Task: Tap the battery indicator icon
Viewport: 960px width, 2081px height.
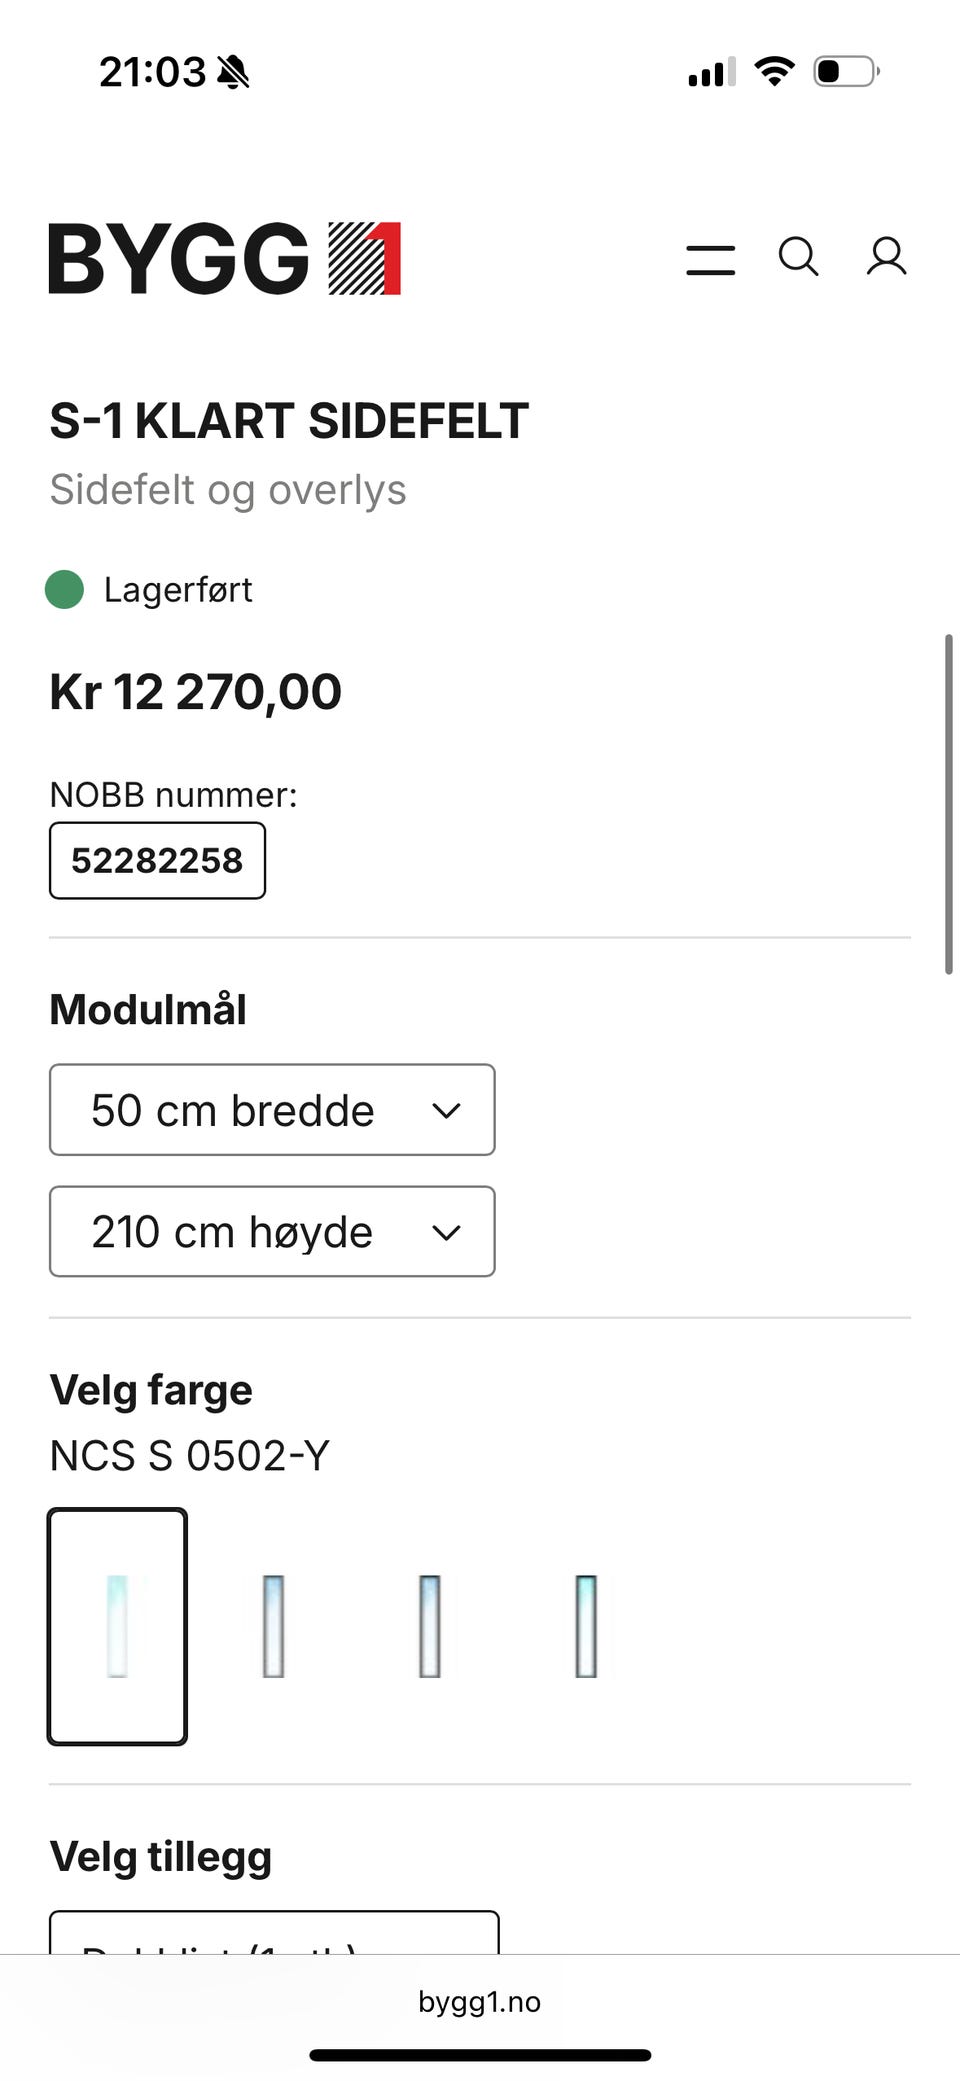Action: (846, 71)
